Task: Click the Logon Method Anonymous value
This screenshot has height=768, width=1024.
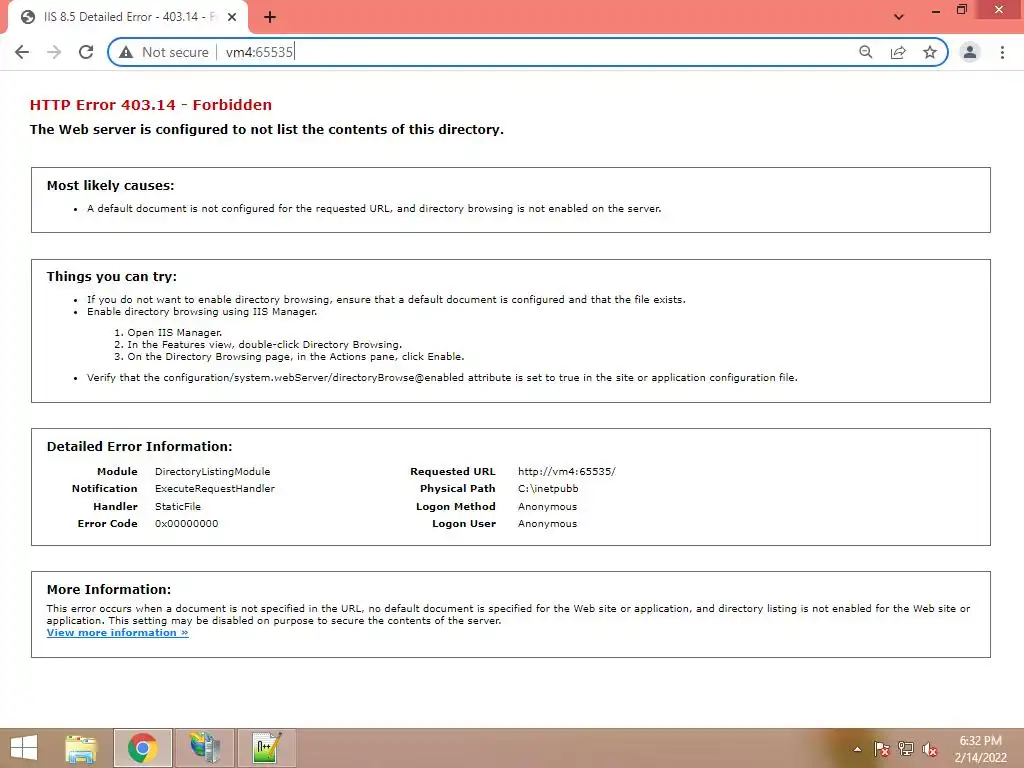Action: coord(547,506)
